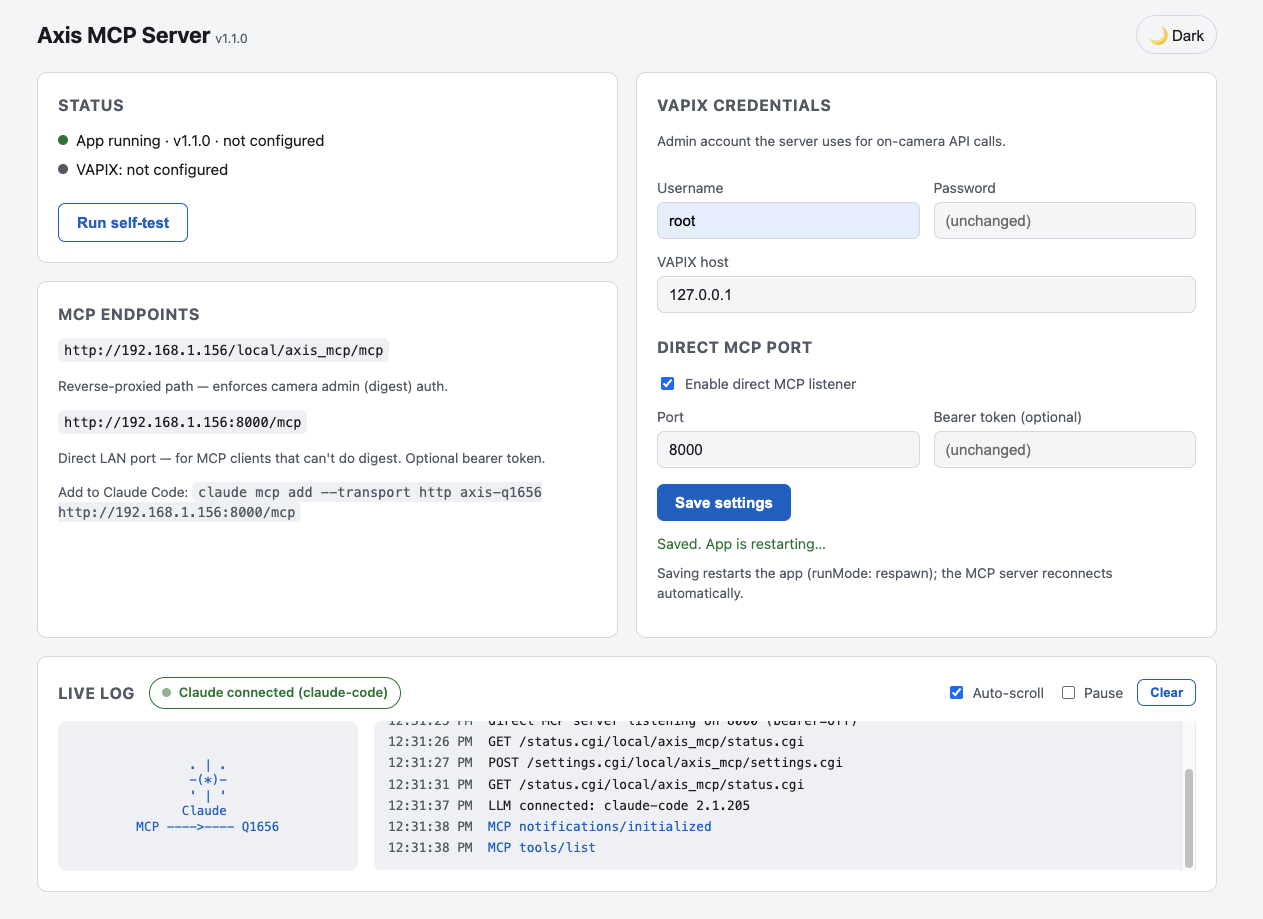This screenshot has height=919, width=1263.
Task: Select the reverse-proxied /local/axis_mcp/mcp URL
Action: (x=224, y=350)
